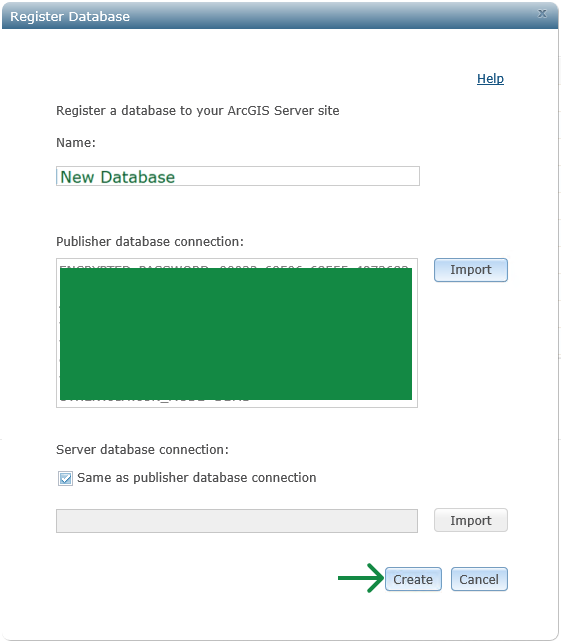Click the Server database connection: label
561x643 pixels.
[x=142, y=449]
